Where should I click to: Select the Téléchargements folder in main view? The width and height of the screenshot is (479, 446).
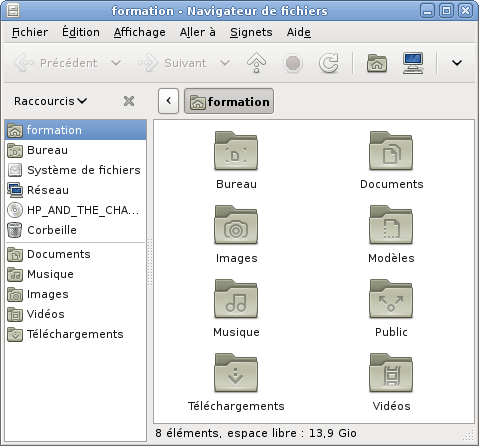tap(236, 373)
